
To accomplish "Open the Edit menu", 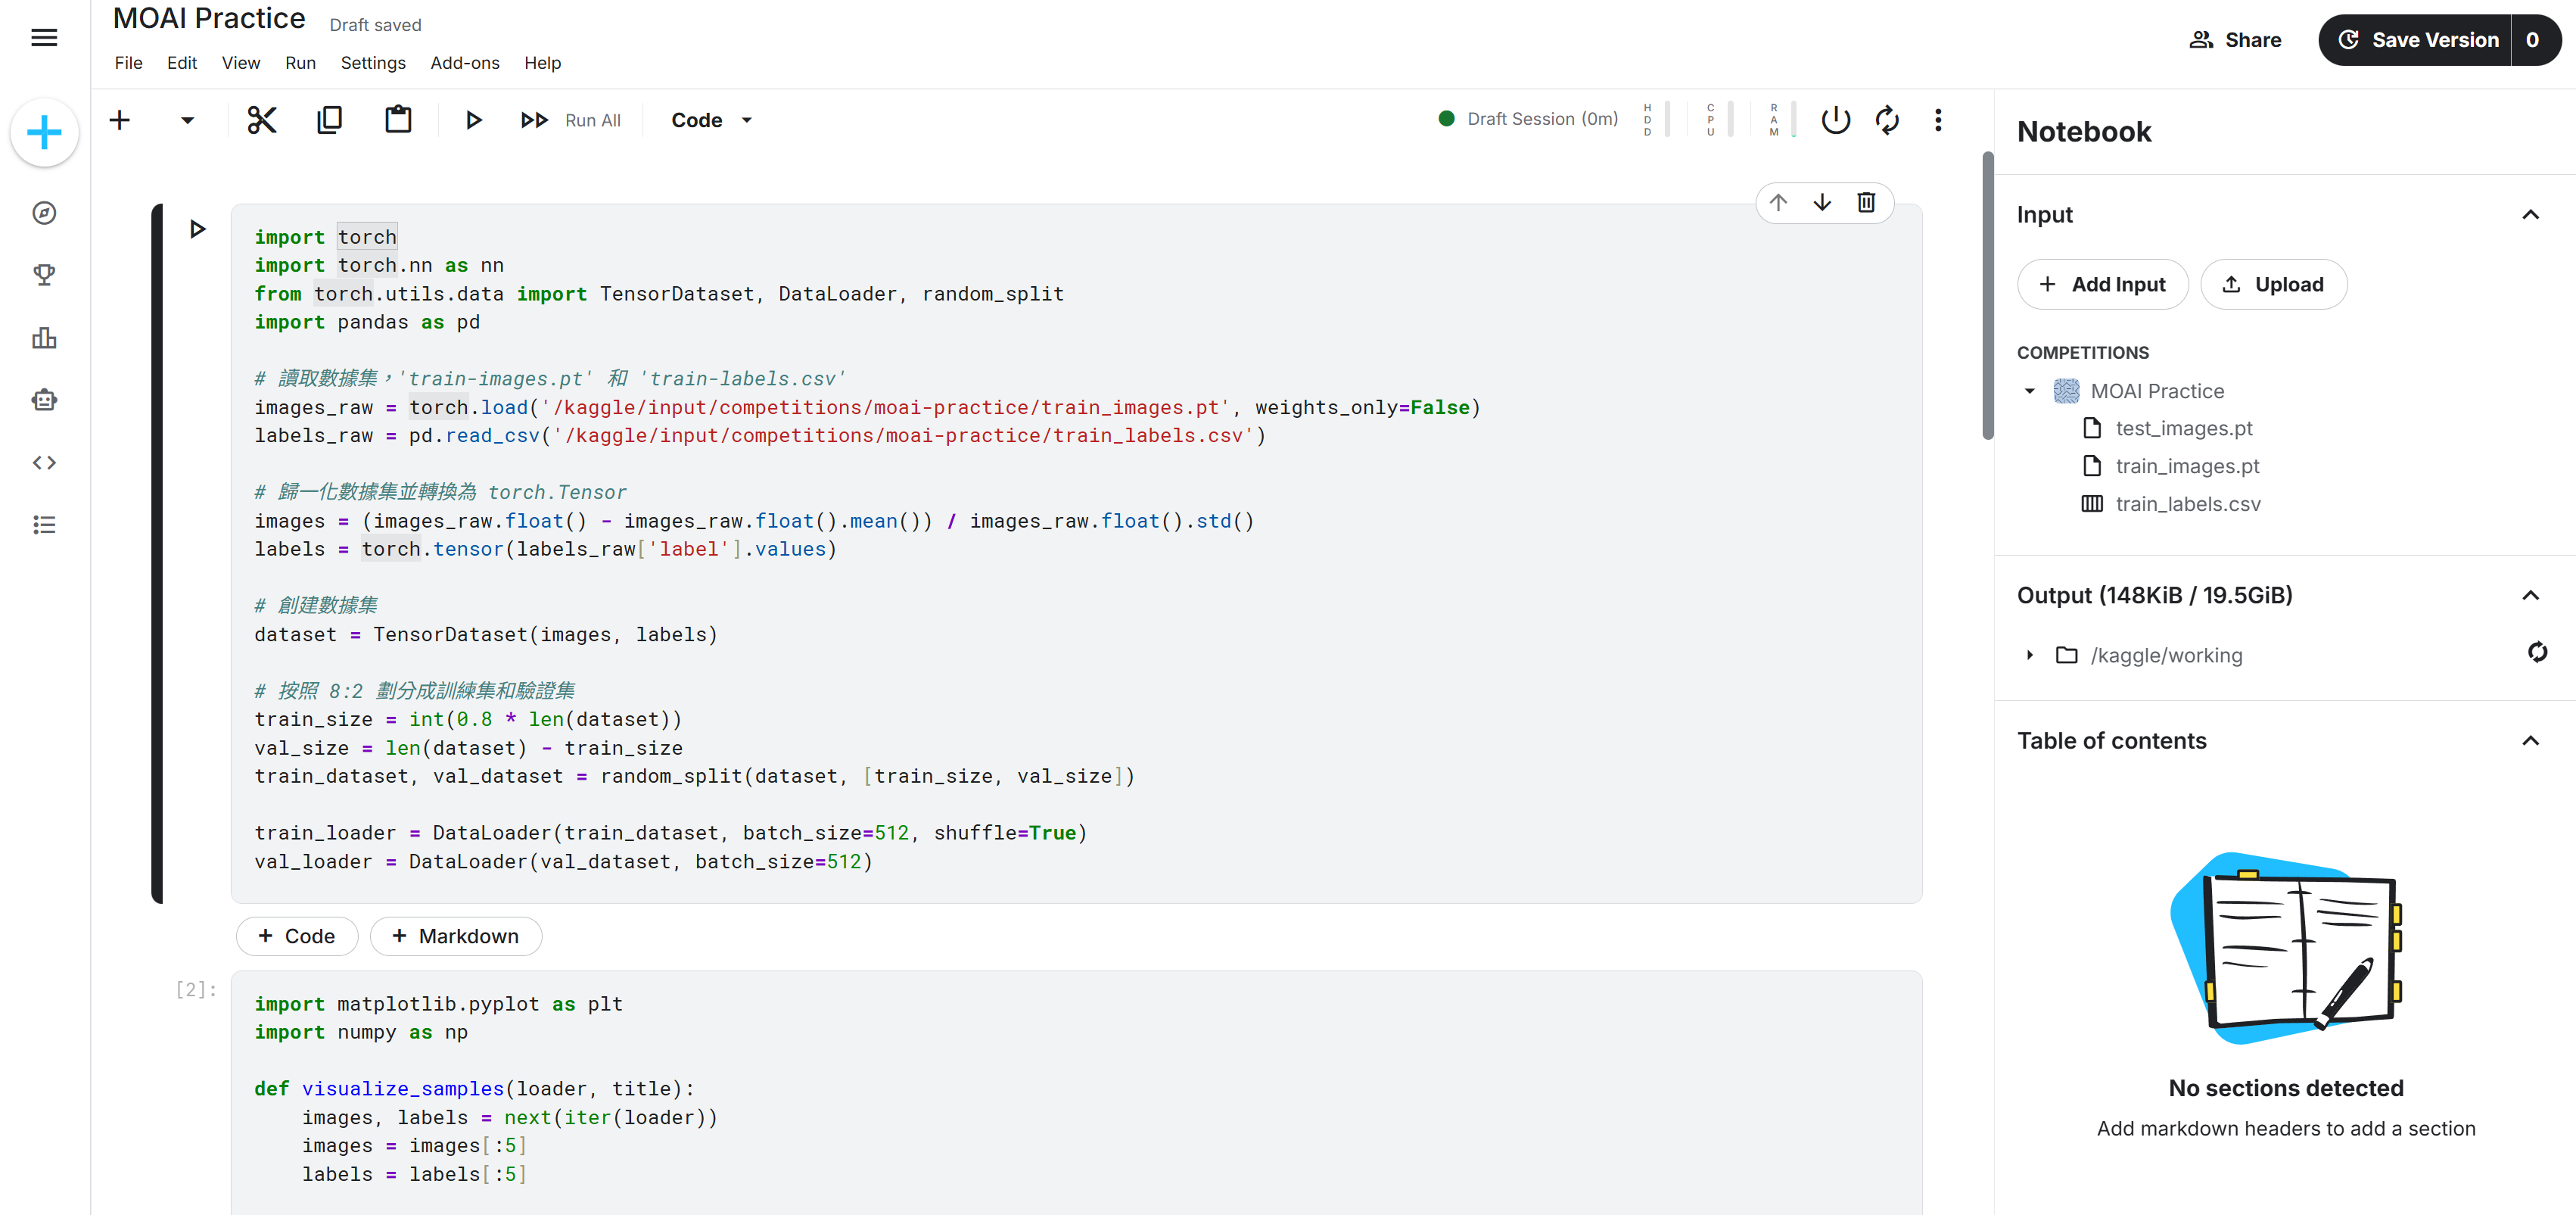I will click(x=182, y=63).
